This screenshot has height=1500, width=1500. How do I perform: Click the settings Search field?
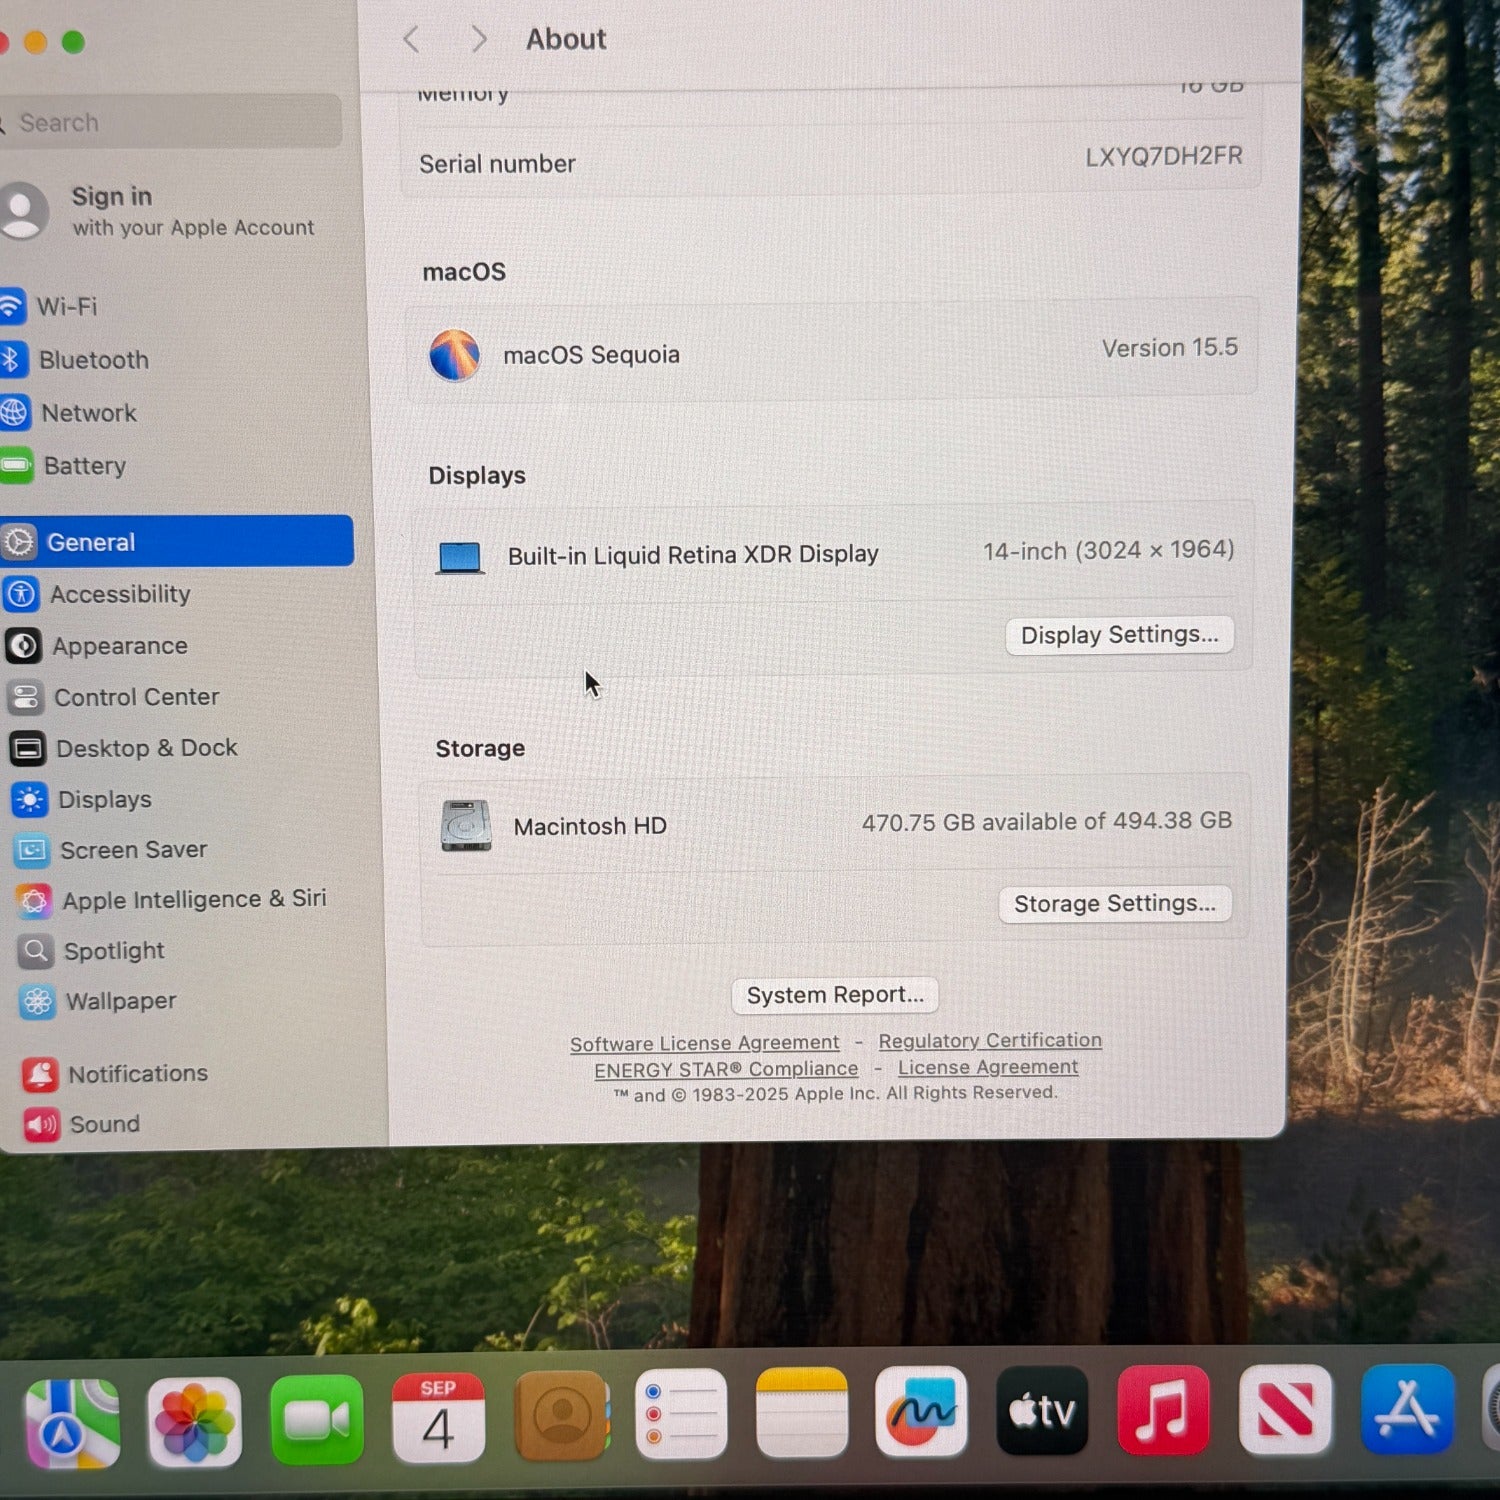(x=170, y=122)
